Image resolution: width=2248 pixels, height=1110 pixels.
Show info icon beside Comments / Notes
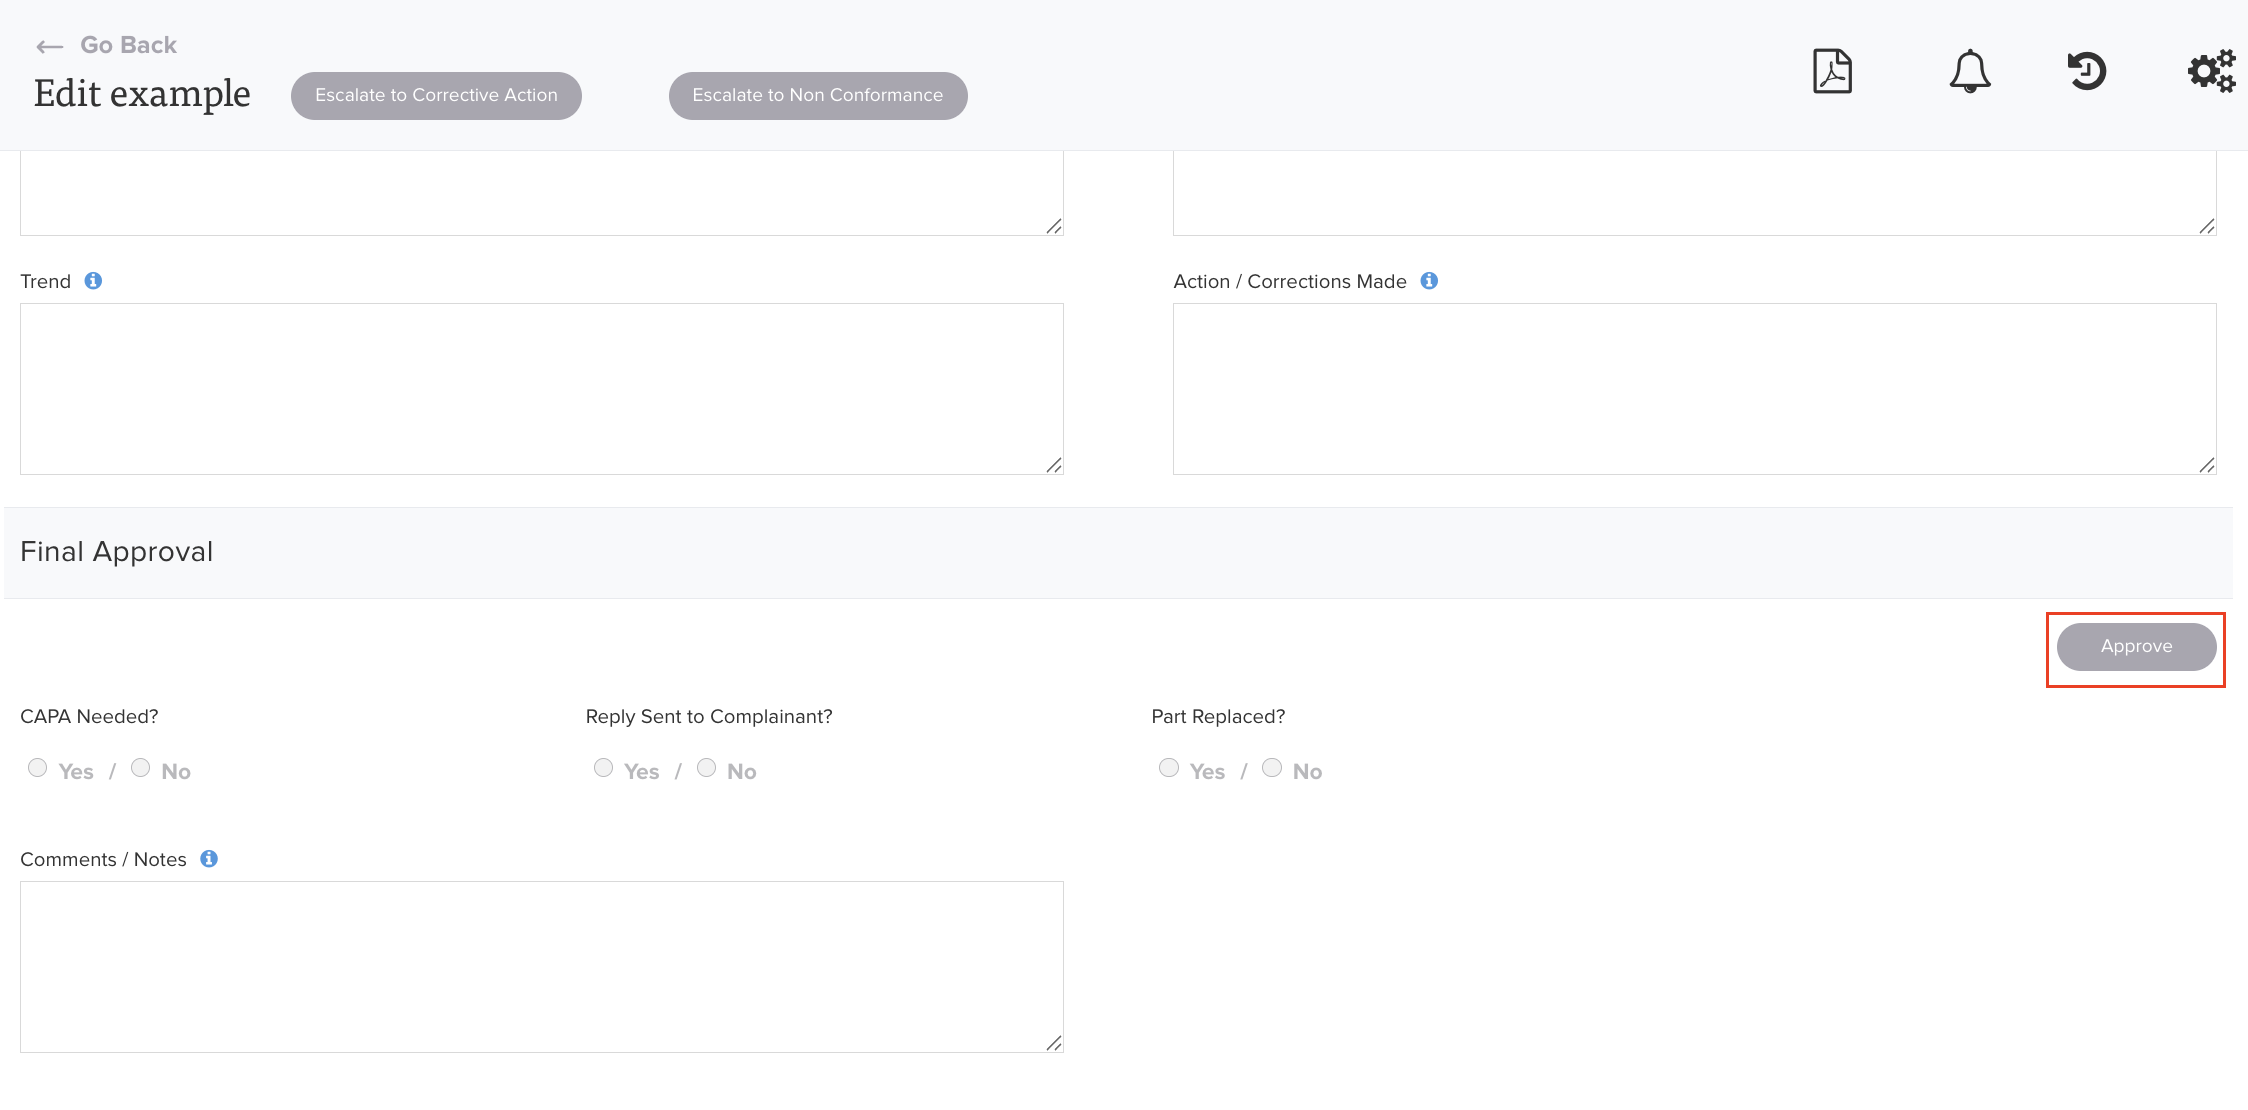[209, 859]
